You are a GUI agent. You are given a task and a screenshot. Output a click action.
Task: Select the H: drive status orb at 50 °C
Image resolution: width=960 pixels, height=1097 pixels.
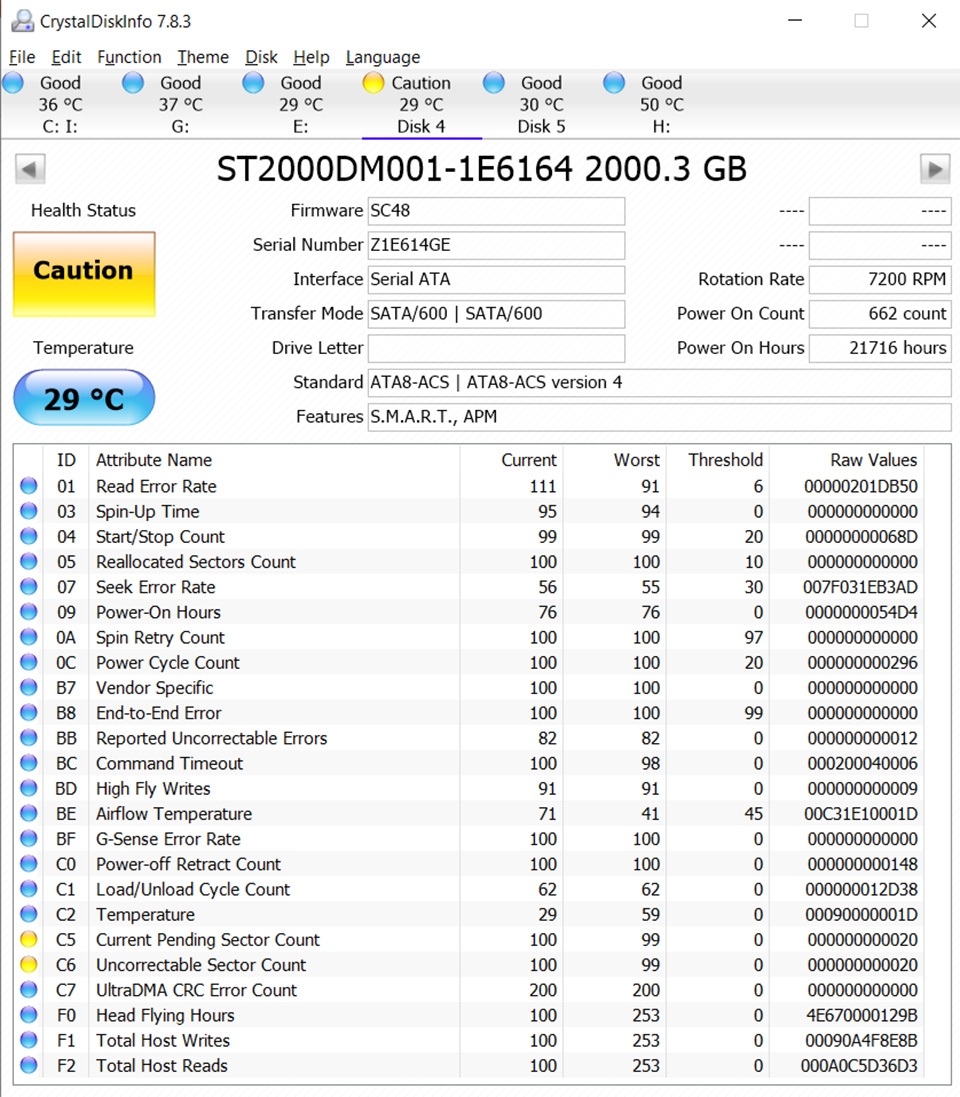[614, 84]
